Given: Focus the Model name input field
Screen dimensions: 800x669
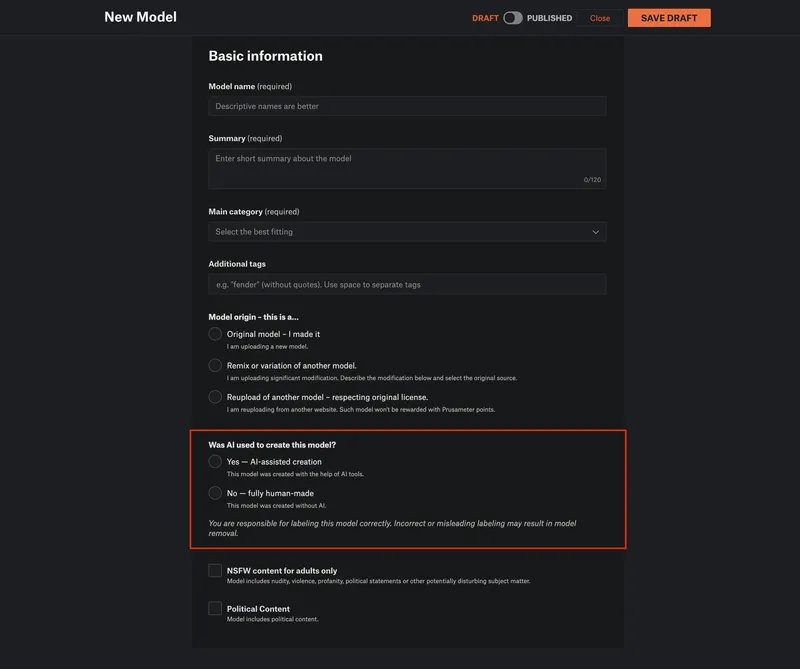Looking at the screenshot, I should coord(407,106).
